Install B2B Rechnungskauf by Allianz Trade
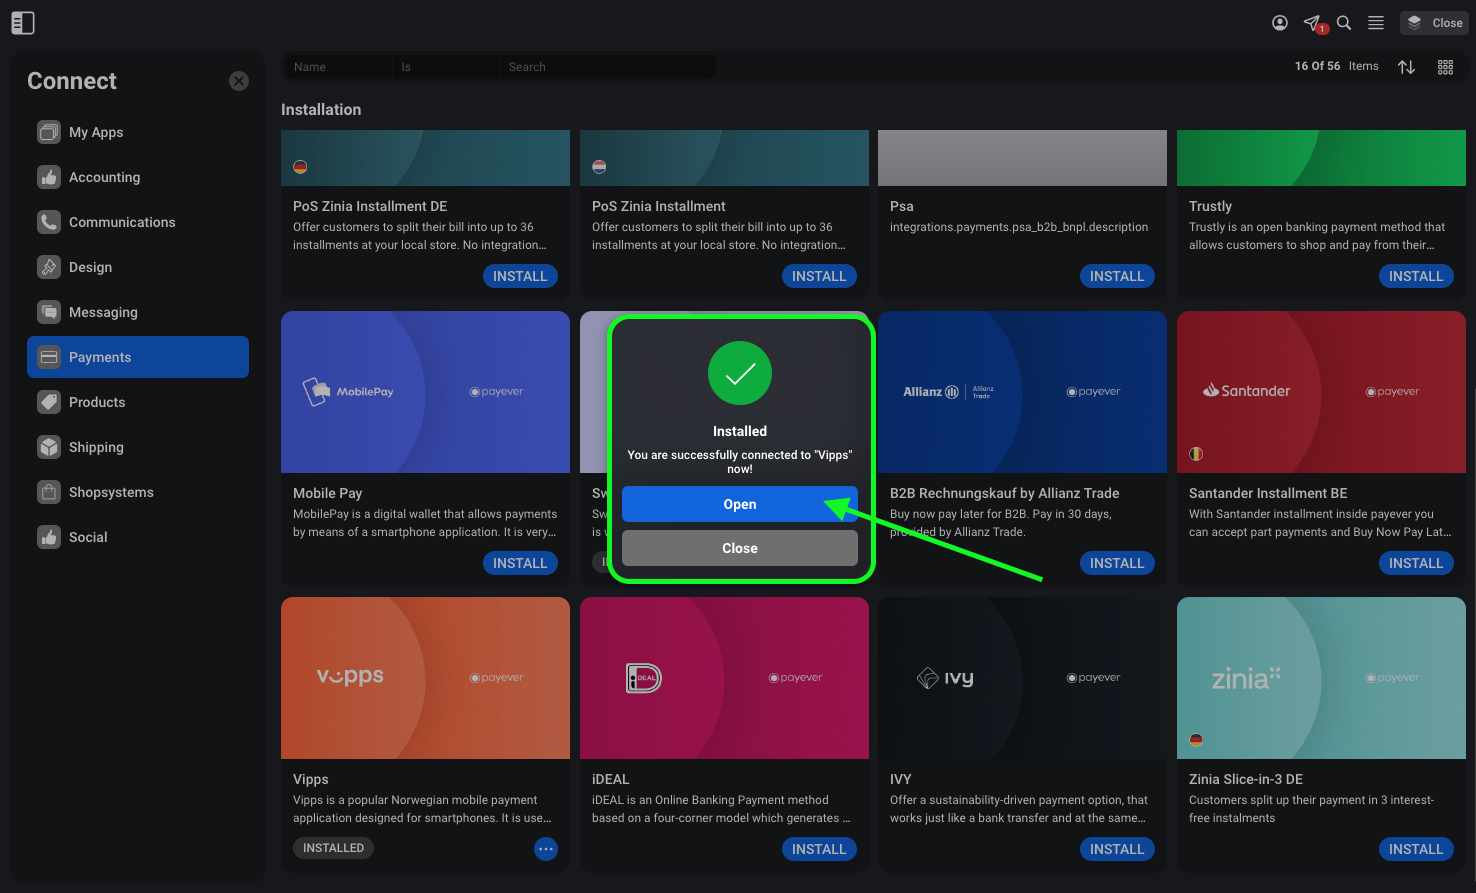This screenshot has height=893, width=1476. (1117, 563)
